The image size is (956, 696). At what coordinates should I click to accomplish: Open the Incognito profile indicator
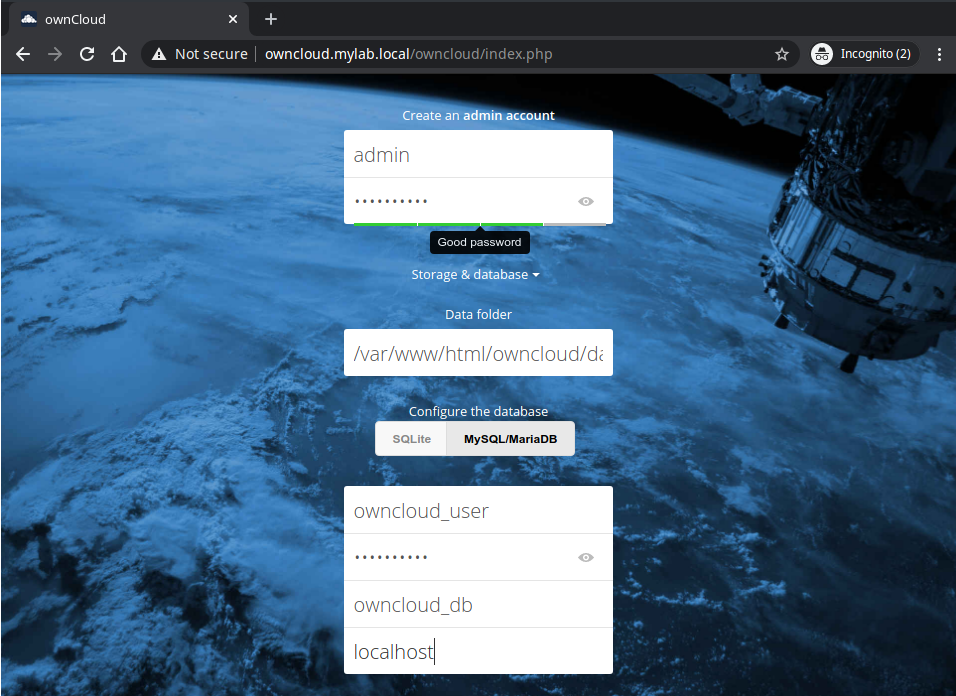pos(865,54)
